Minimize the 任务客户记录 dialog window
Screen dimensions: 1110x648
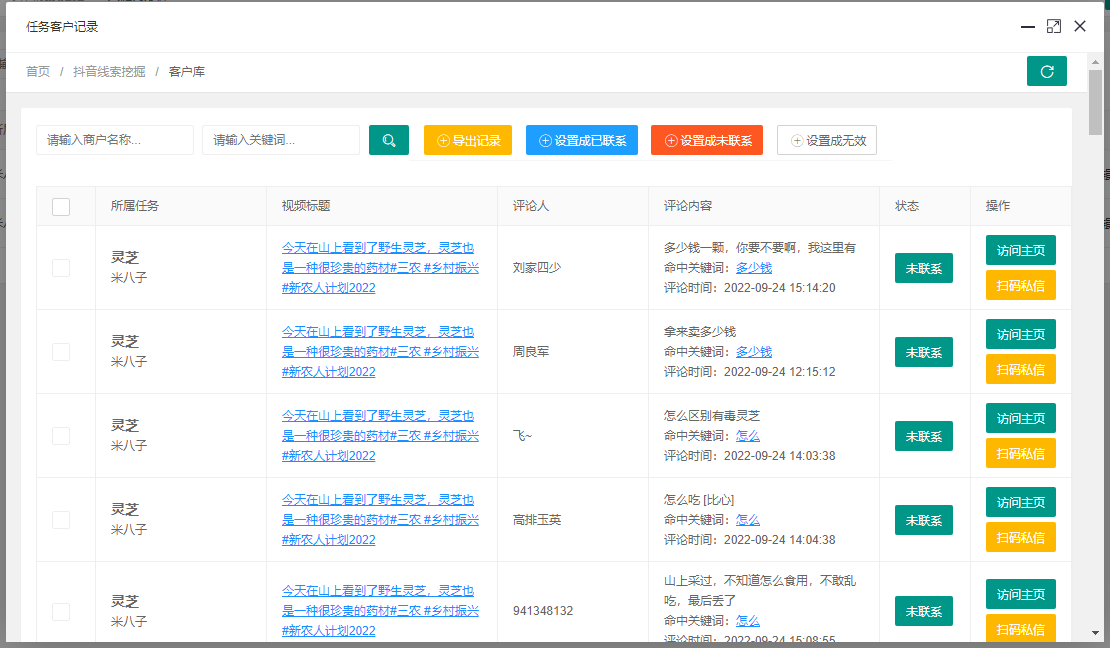point(1027,26)
